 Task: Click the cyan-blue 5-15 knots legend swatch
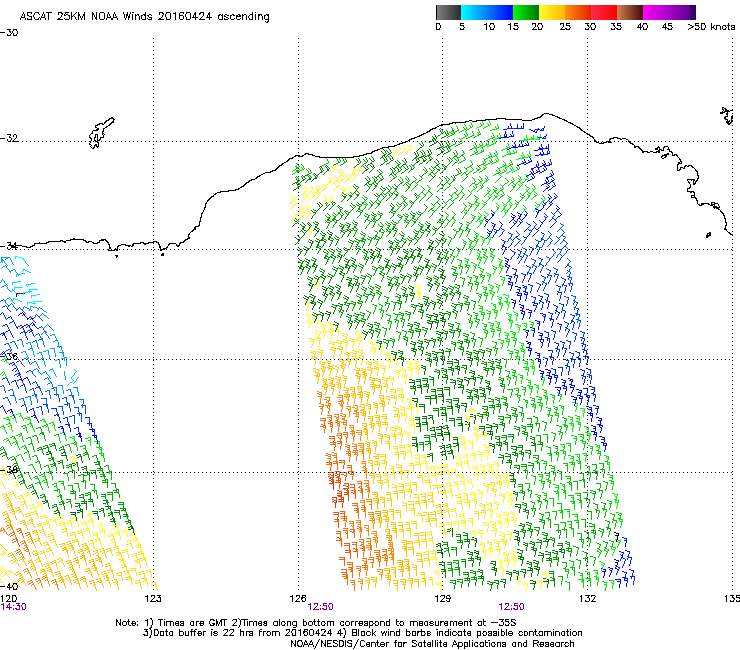point(487,12)
